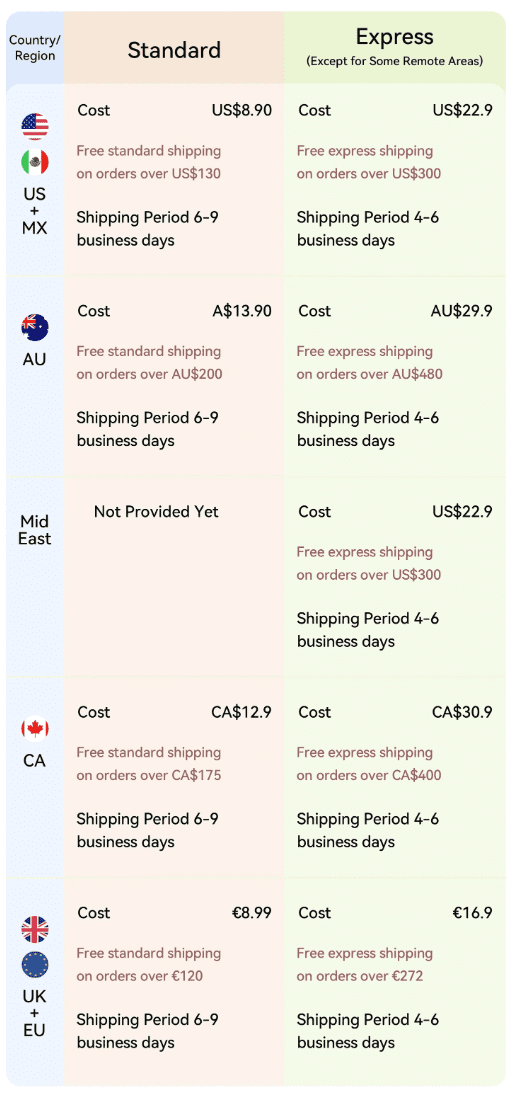Click the Mid East region label
The width and height of the screenshot is (513, 1096).
coord(35,530)
